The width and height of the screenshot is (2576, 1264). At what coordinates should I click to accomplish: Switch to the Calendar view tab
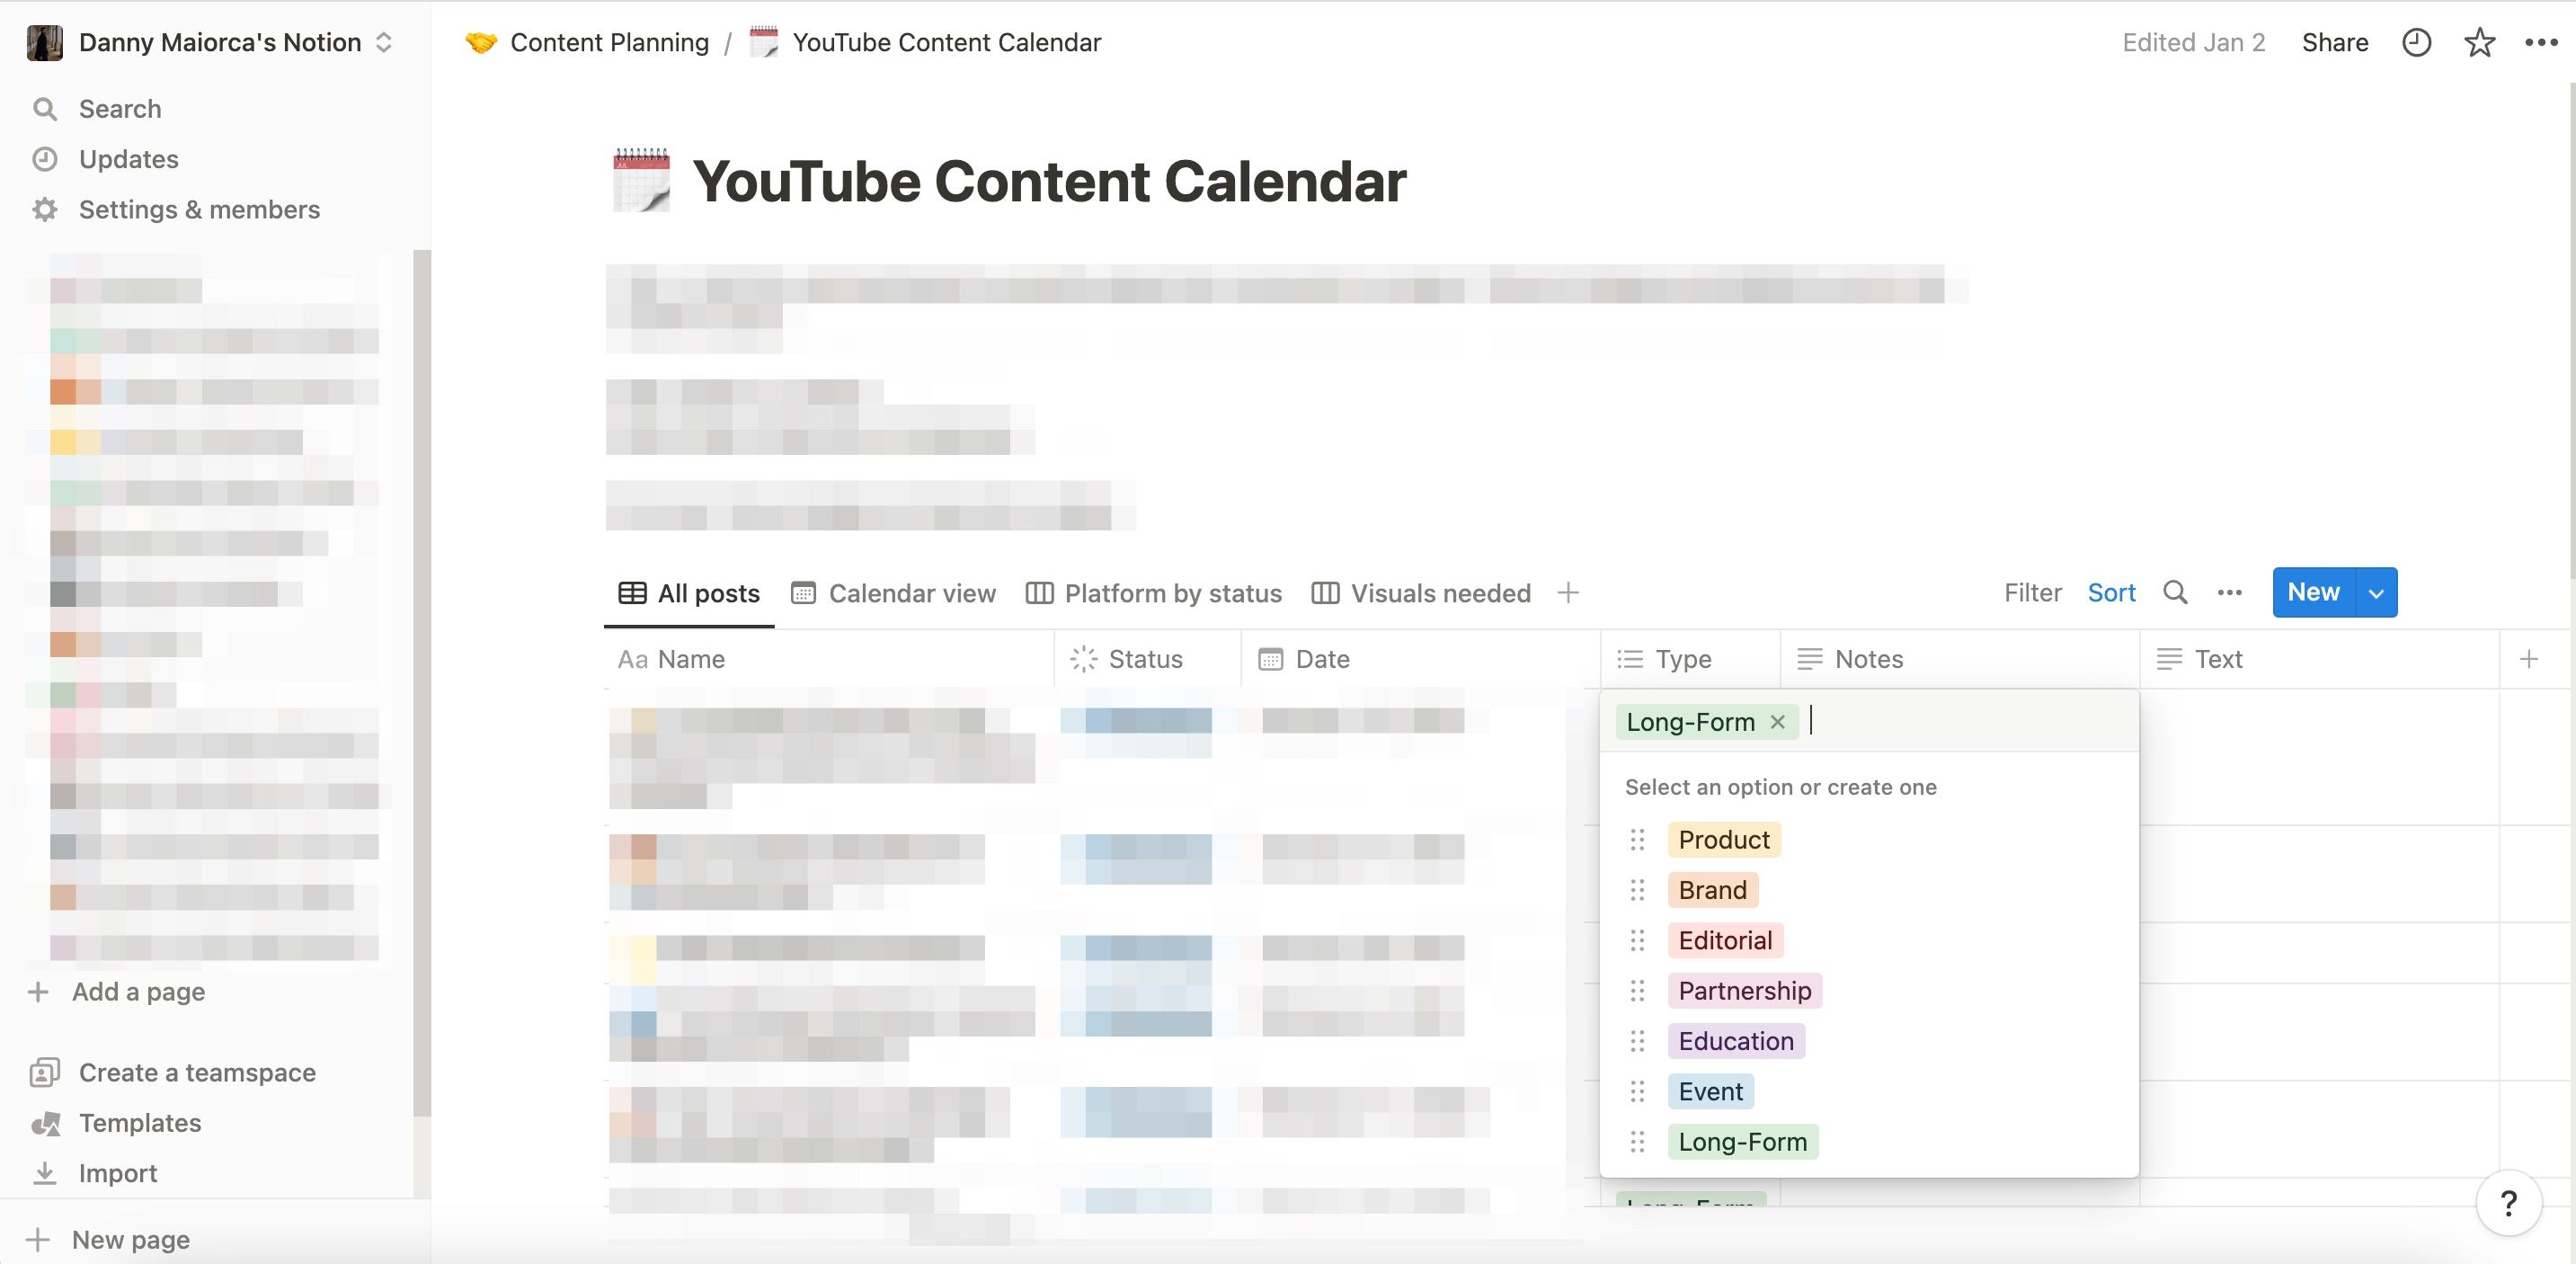point(893,593)
